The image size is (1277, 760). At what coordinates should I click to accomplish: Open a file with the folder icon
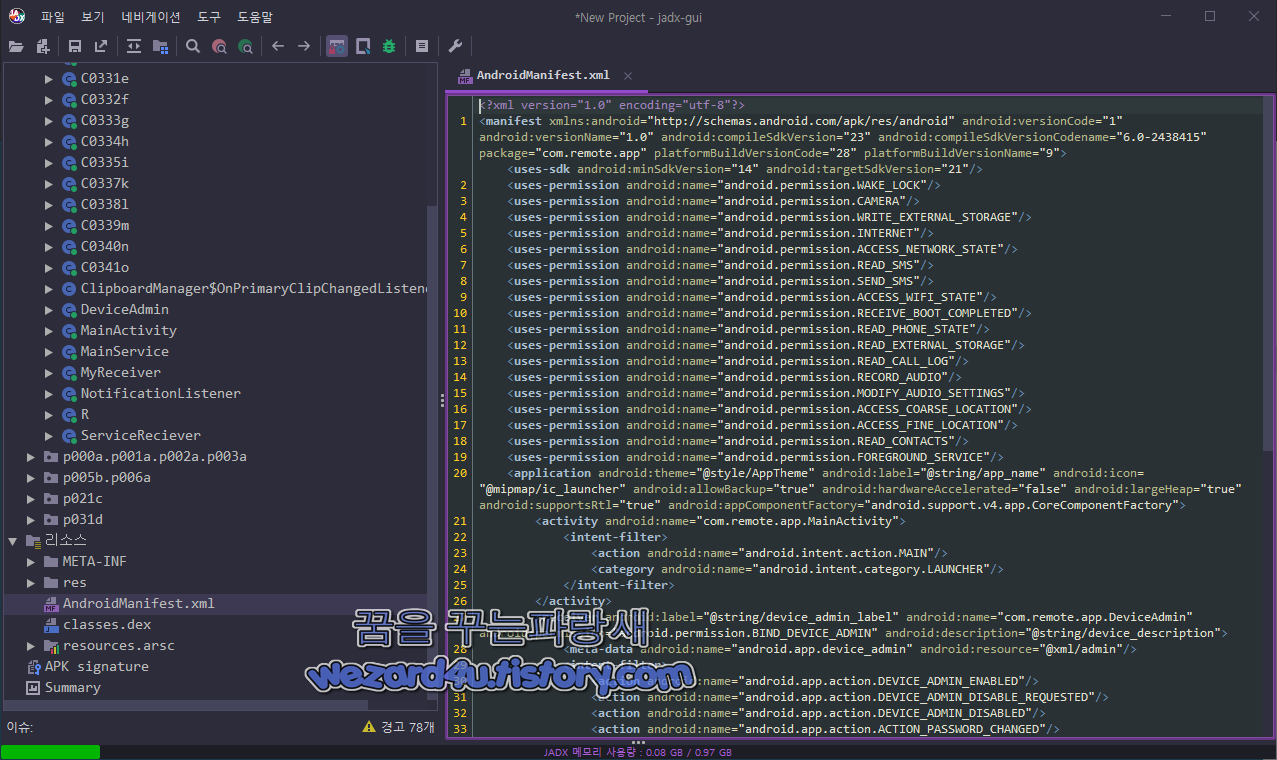tap(16, 46)
